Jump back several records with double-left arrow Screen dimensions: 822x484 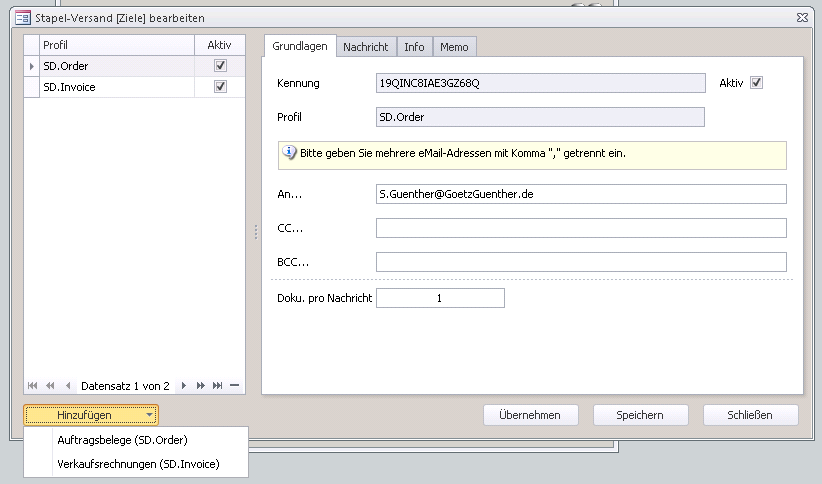point(50,385)
